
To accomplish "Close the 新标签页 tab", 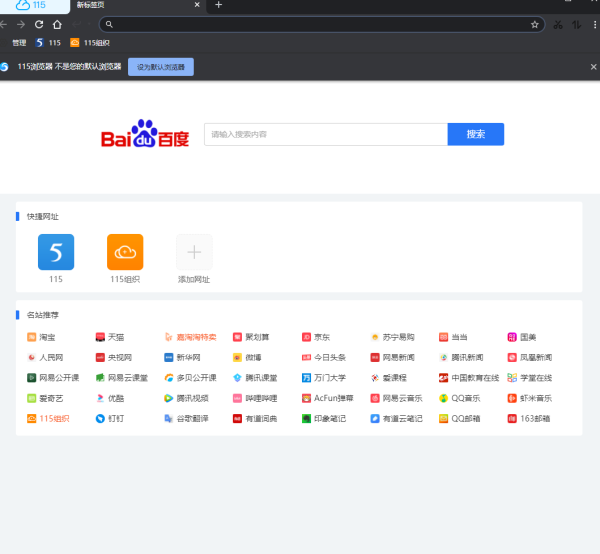I will click(x=197, y=5).
